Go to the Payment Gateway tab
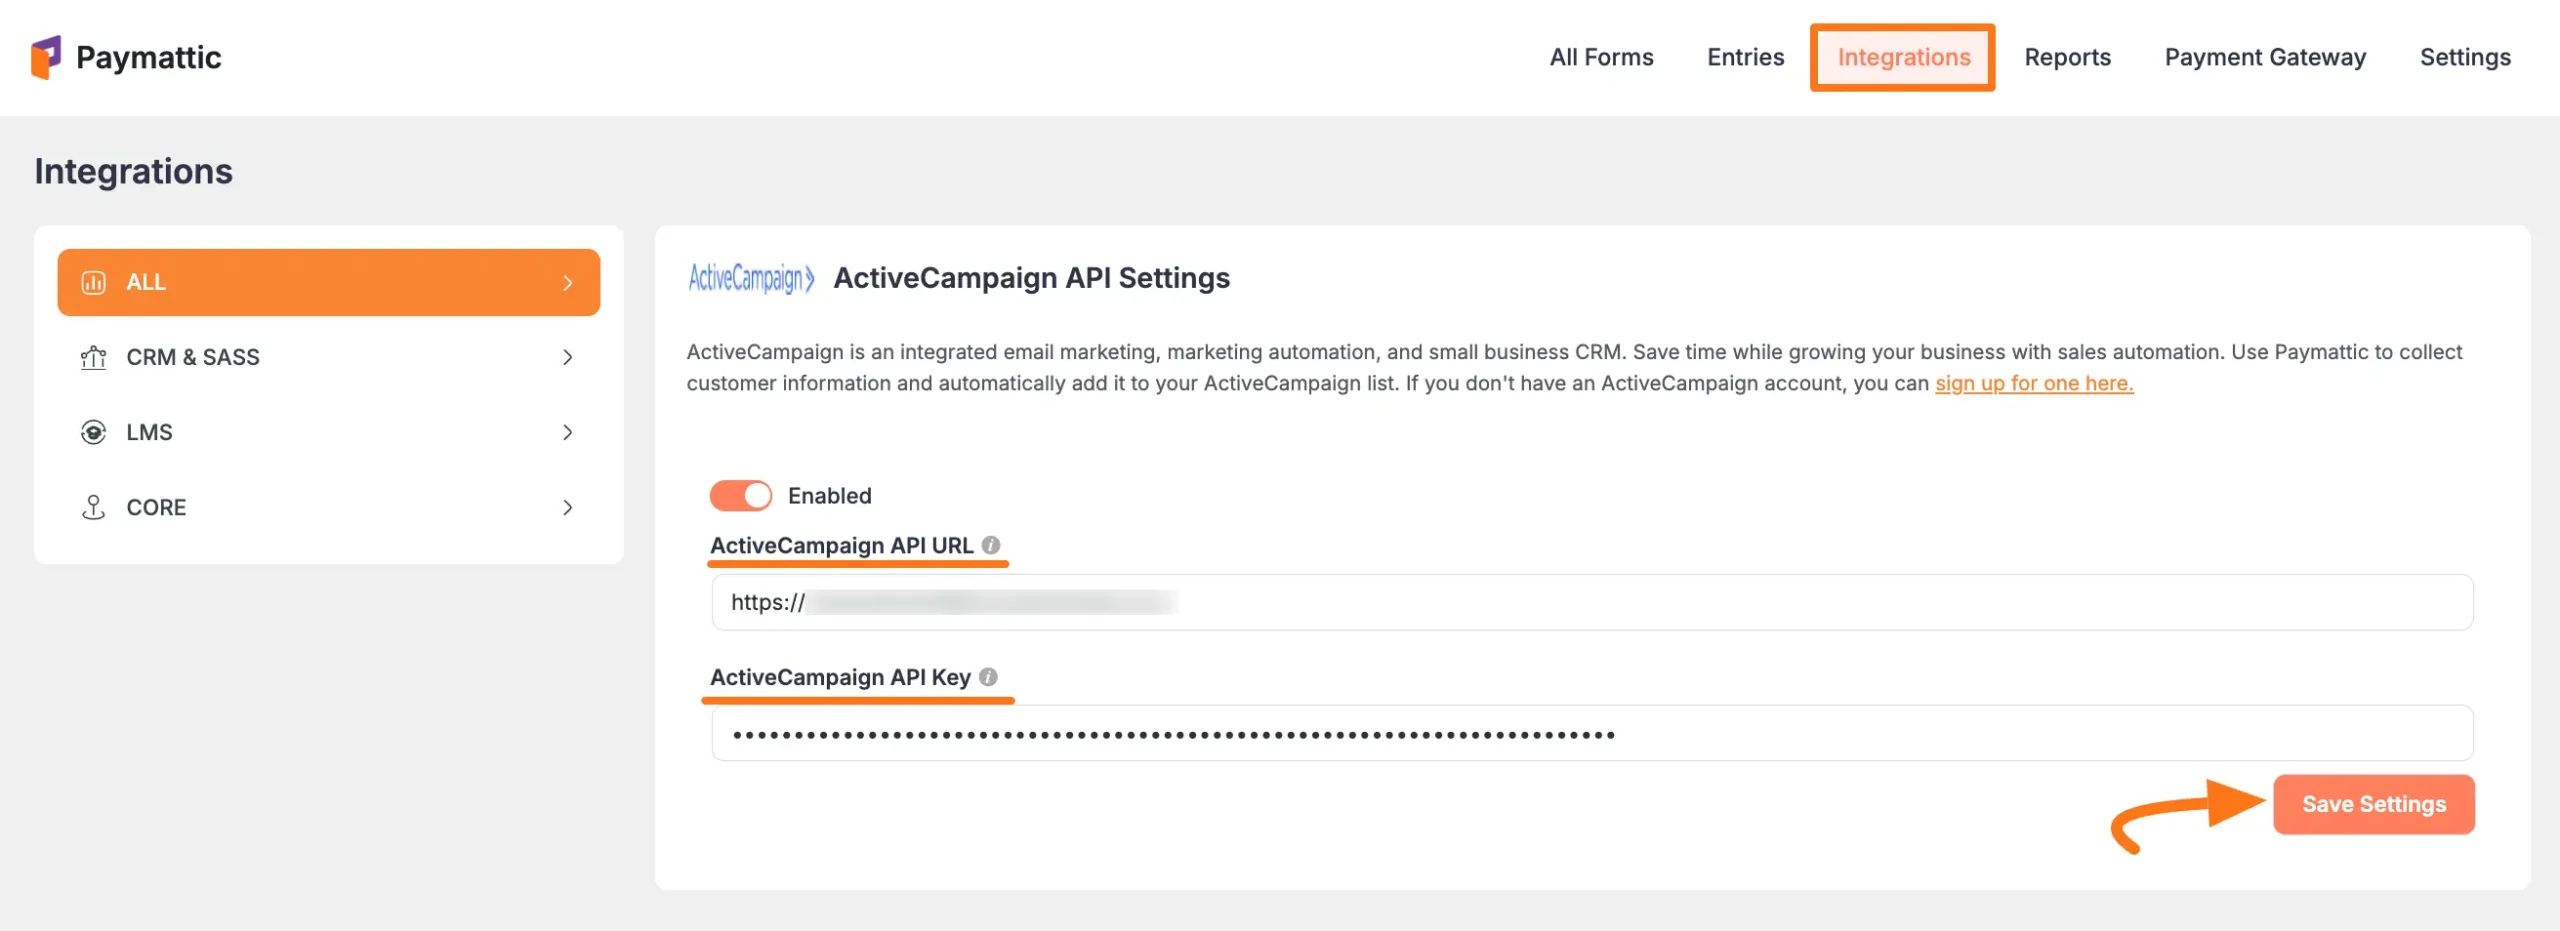 (x=2265, y=57)
